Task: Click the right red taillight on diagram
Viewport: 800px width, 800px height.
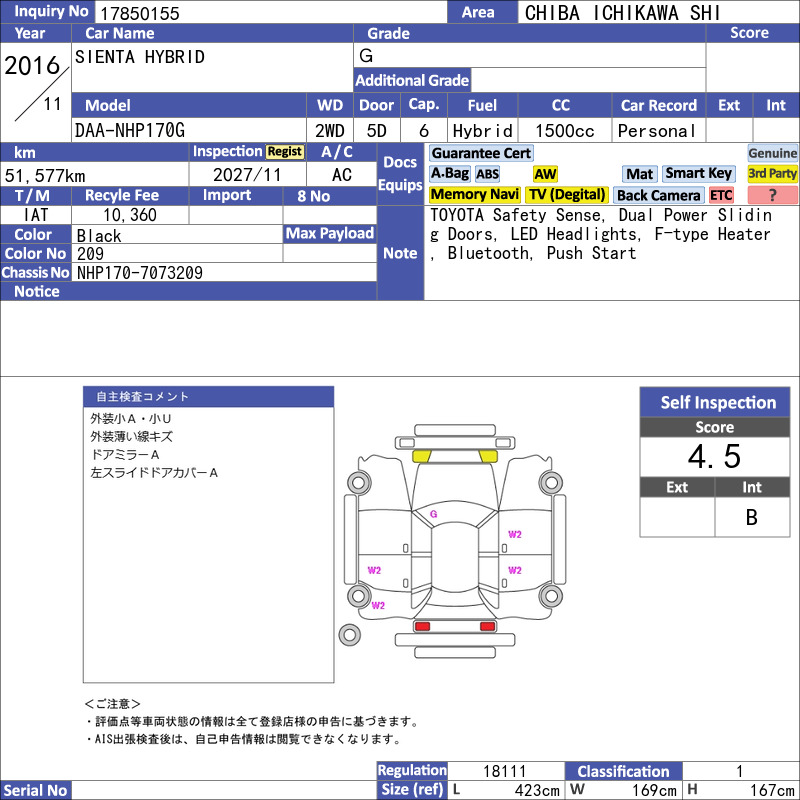Action: point(487,626)
